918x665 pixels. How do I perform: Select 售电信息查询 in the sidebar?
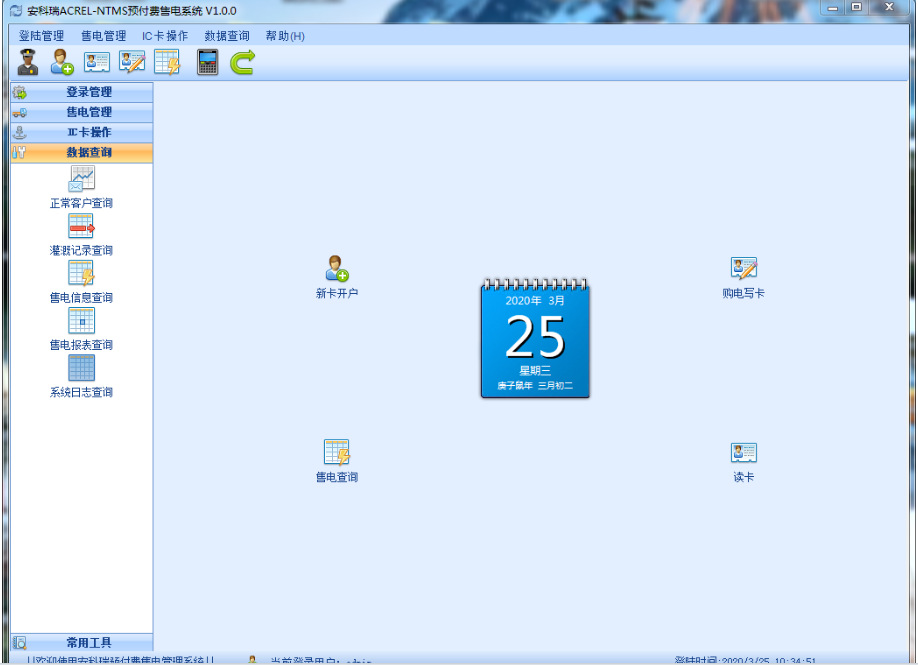[81, 282]
